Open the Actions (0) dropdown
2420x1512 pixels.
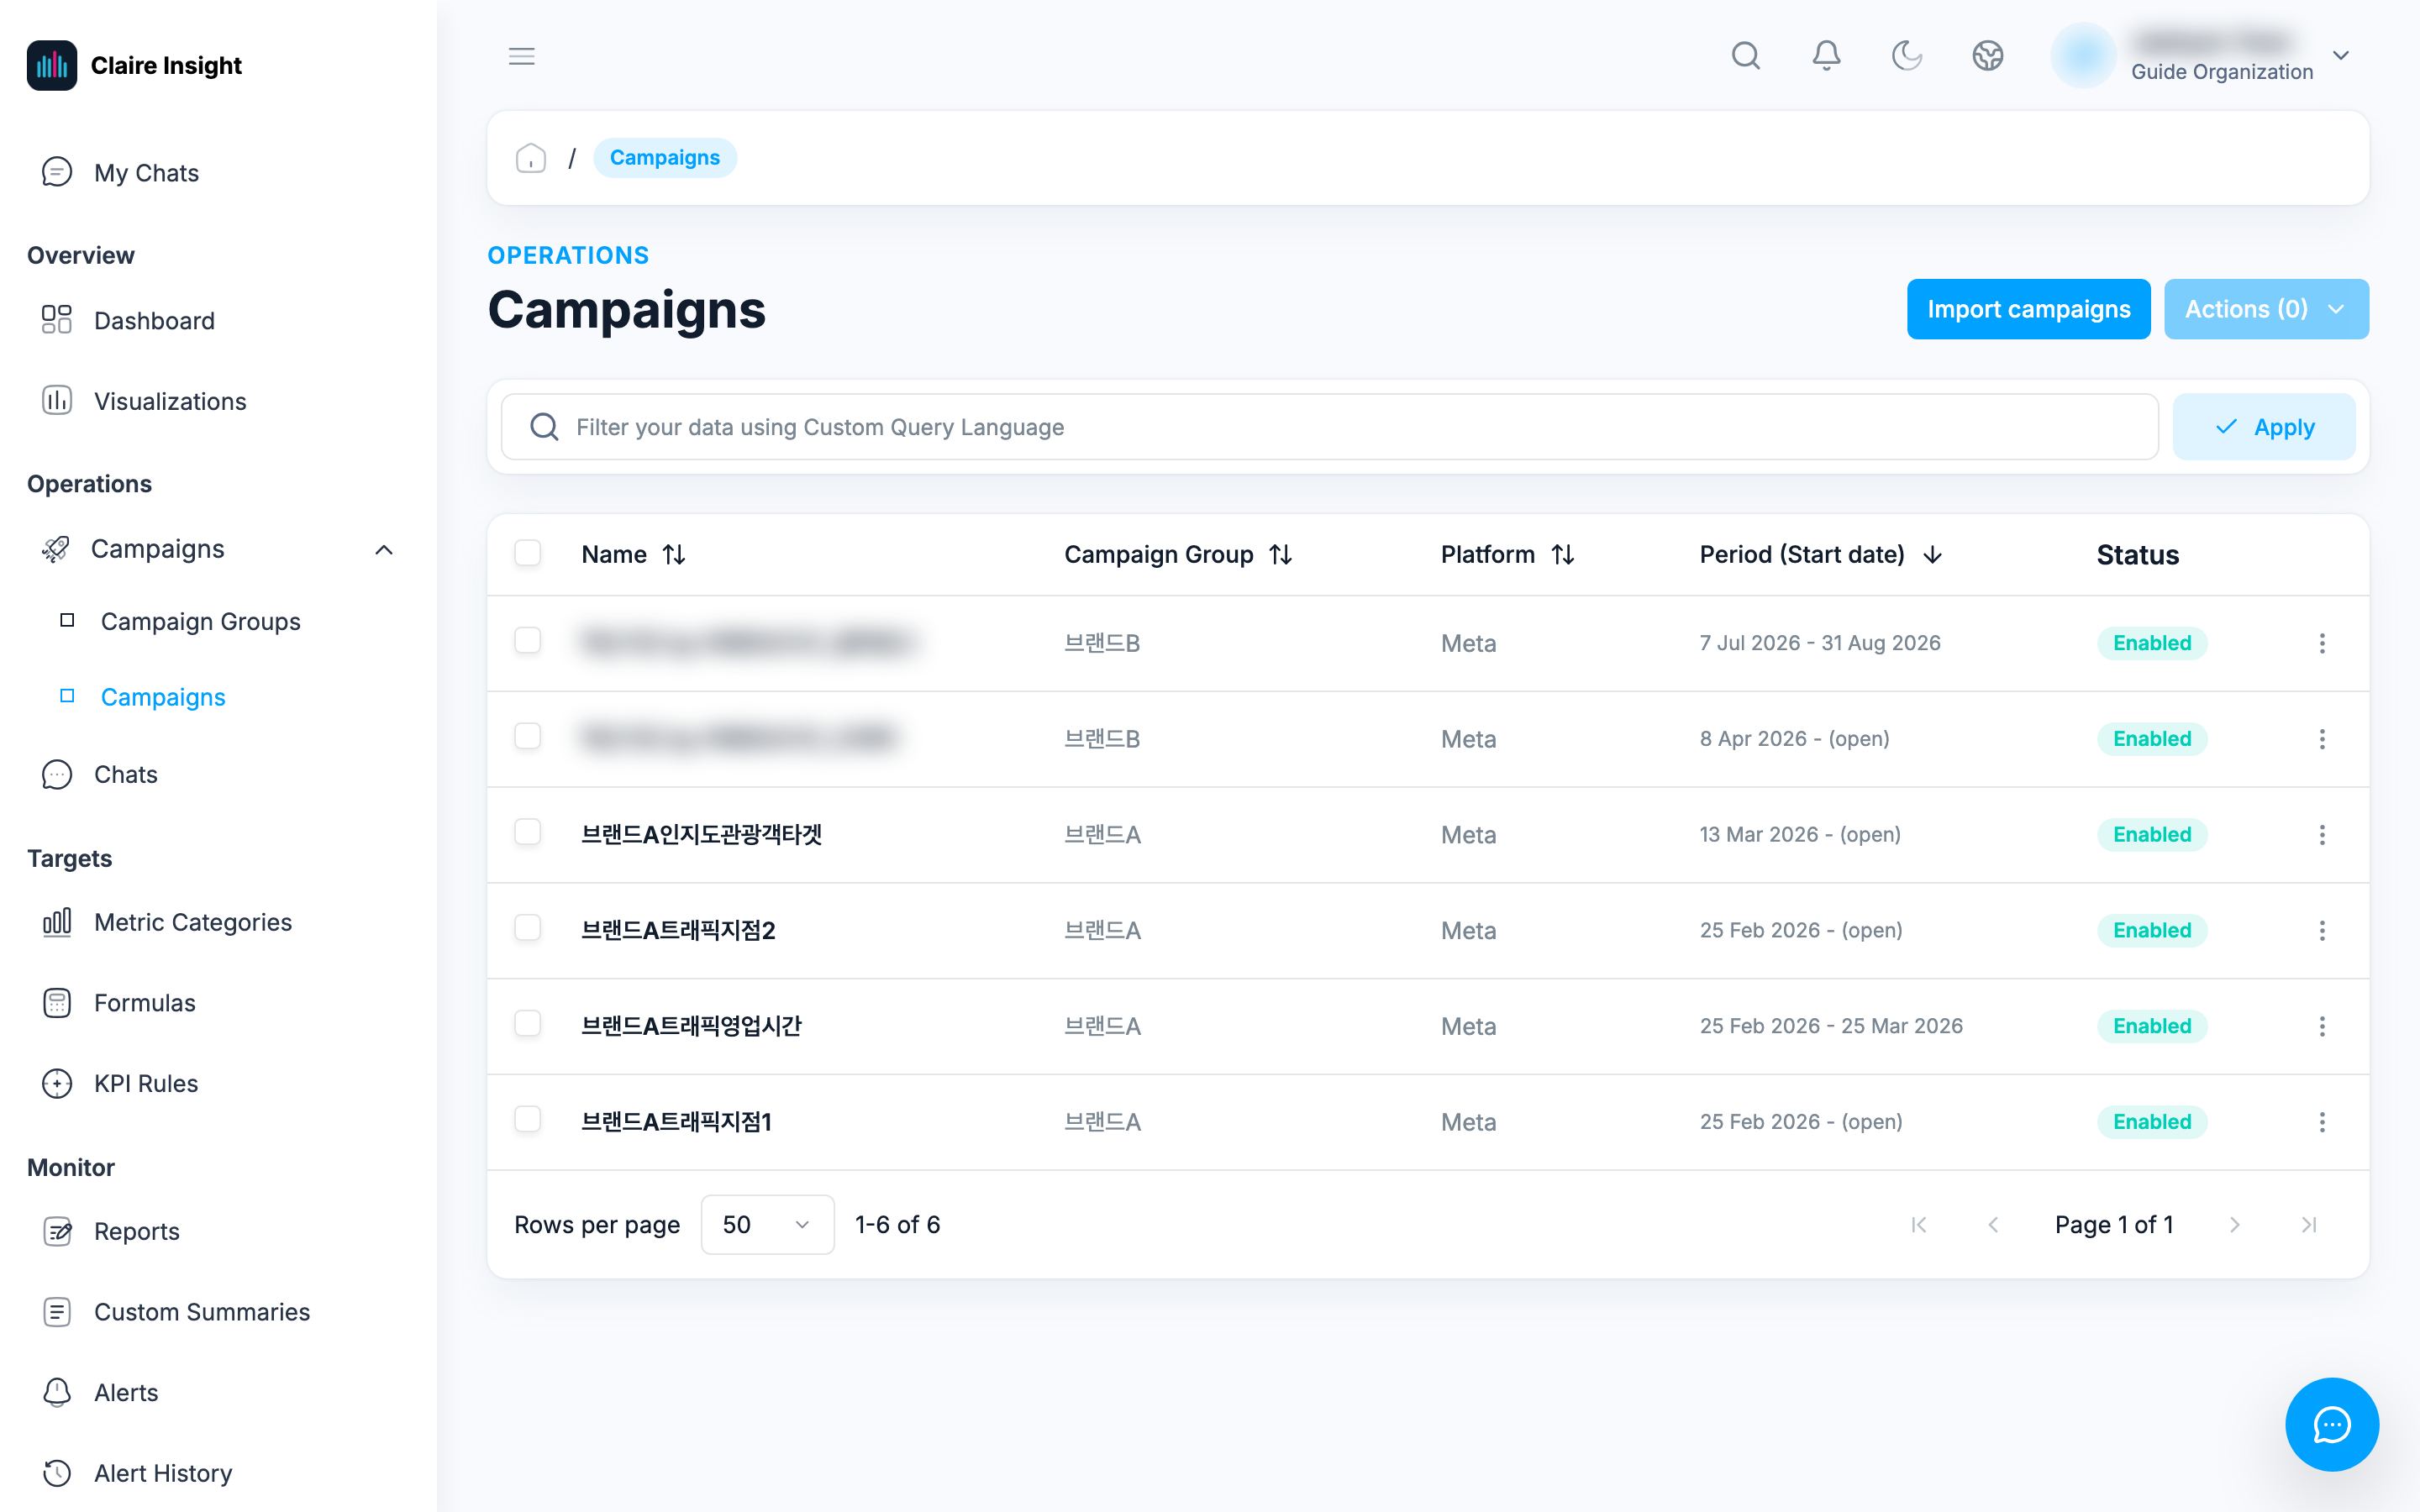(2265, 309)
